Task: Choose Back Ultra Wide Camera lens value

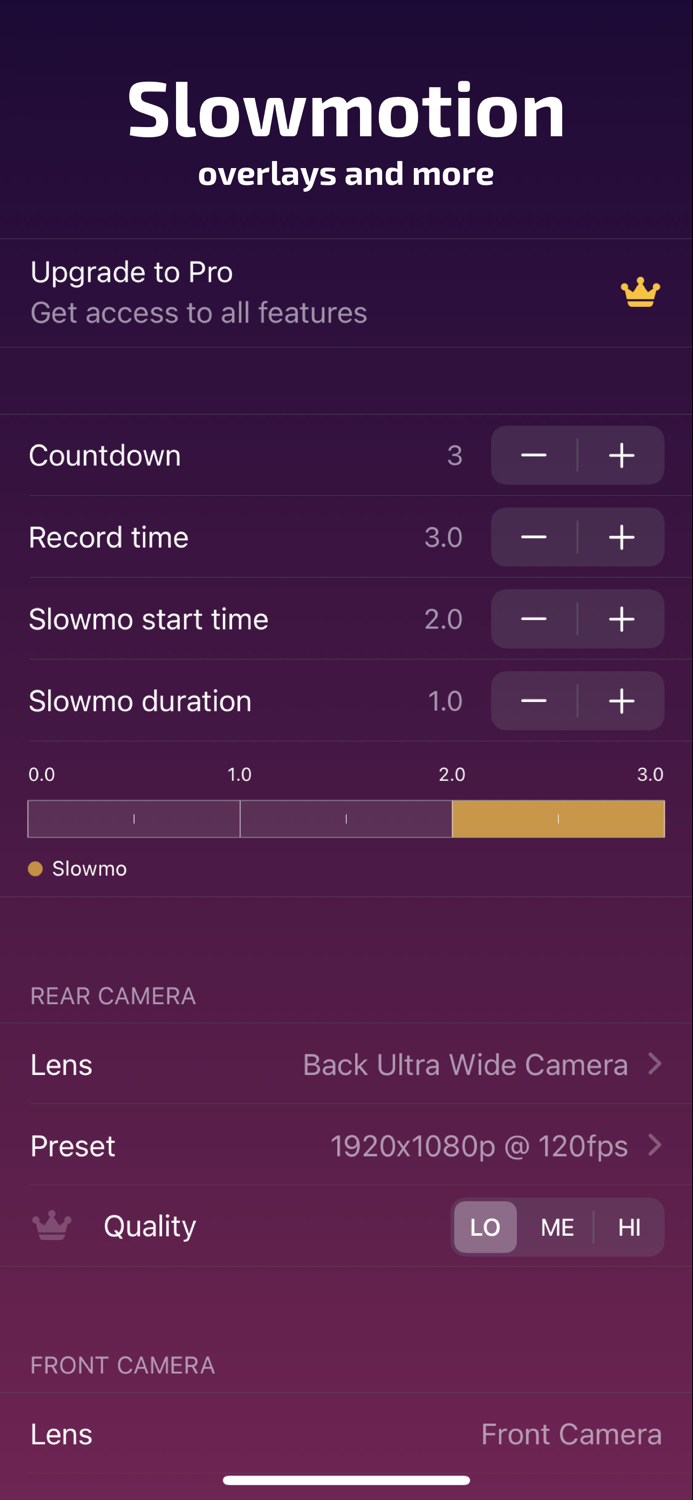Action: [x=465, y=1065]
